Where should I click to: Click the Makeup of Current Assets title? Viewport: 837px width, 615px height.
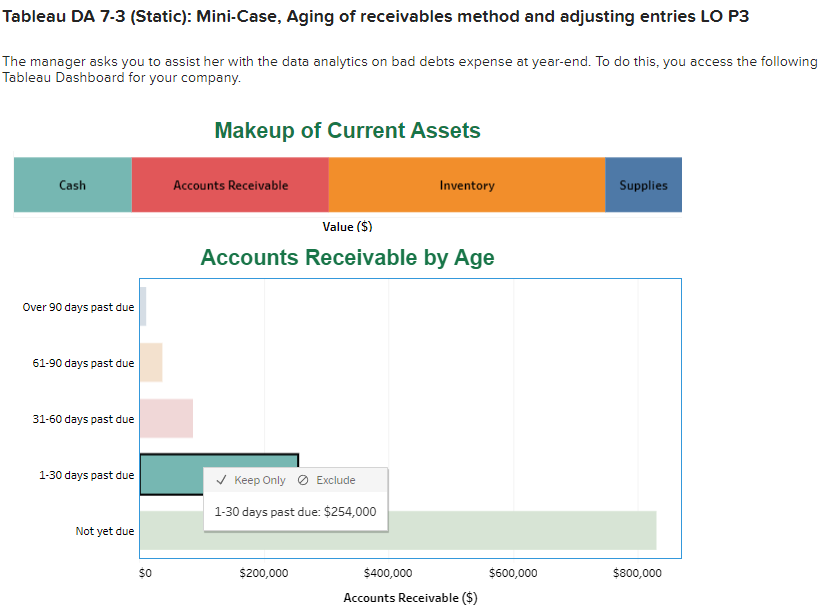tap(348, 130)
